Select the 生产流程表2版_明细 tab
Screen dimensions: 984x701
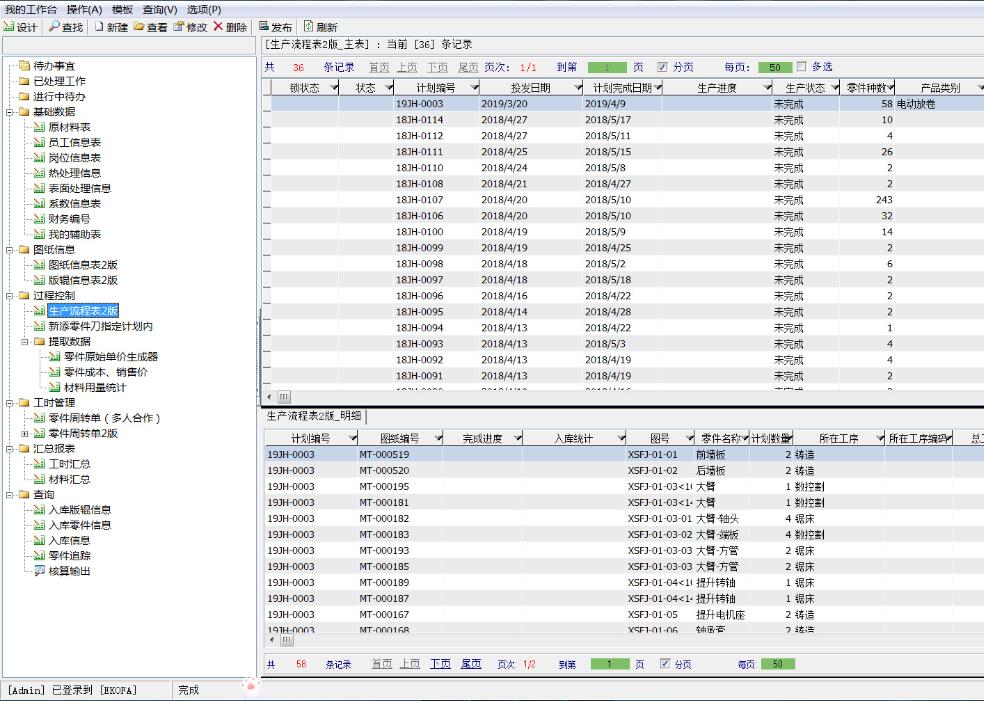315,416
